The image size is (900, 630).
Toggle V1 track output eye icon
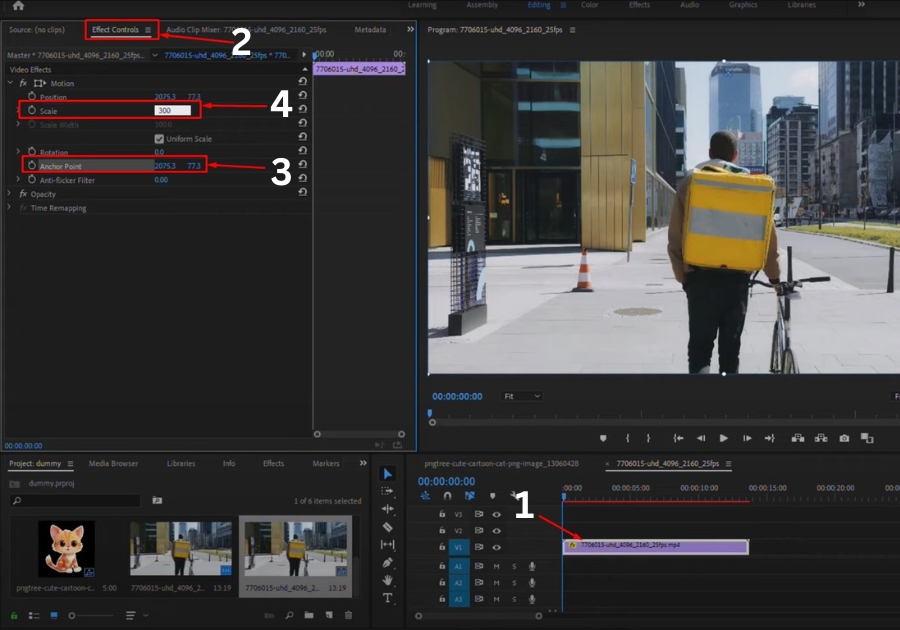point(496,547)
